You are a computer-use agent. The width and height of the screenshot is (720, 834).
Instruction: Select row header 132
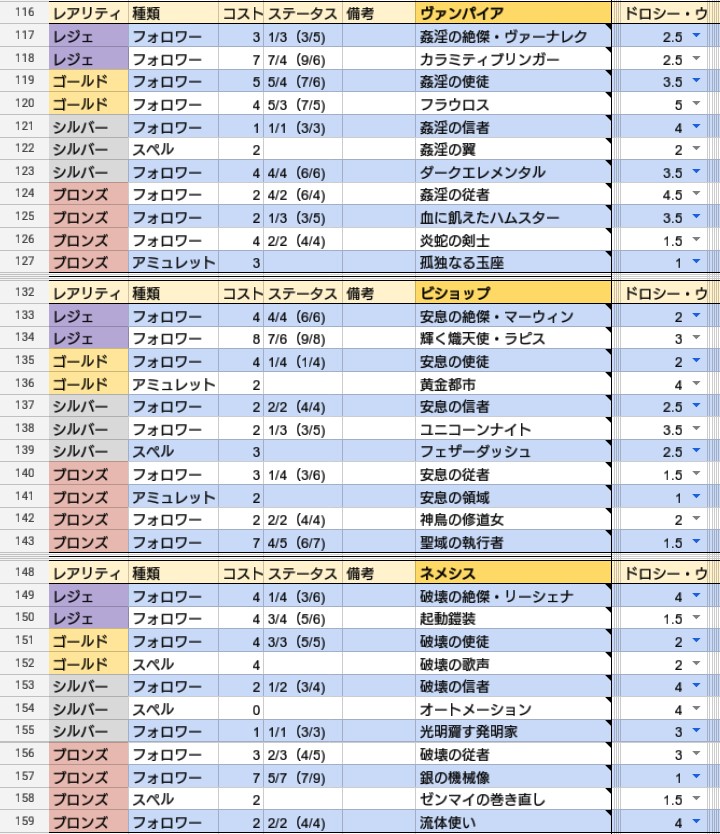[24, 293]
